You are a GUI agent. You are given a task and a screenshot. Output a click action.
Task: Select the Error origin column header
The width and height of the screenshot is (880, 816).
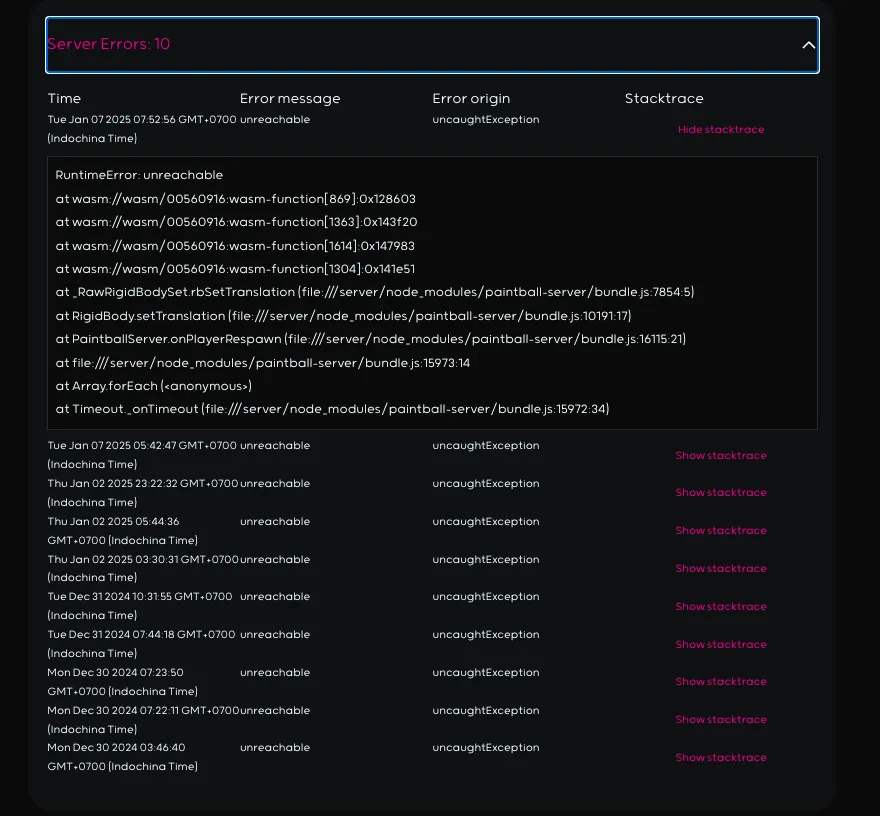(x=471, y=98)
